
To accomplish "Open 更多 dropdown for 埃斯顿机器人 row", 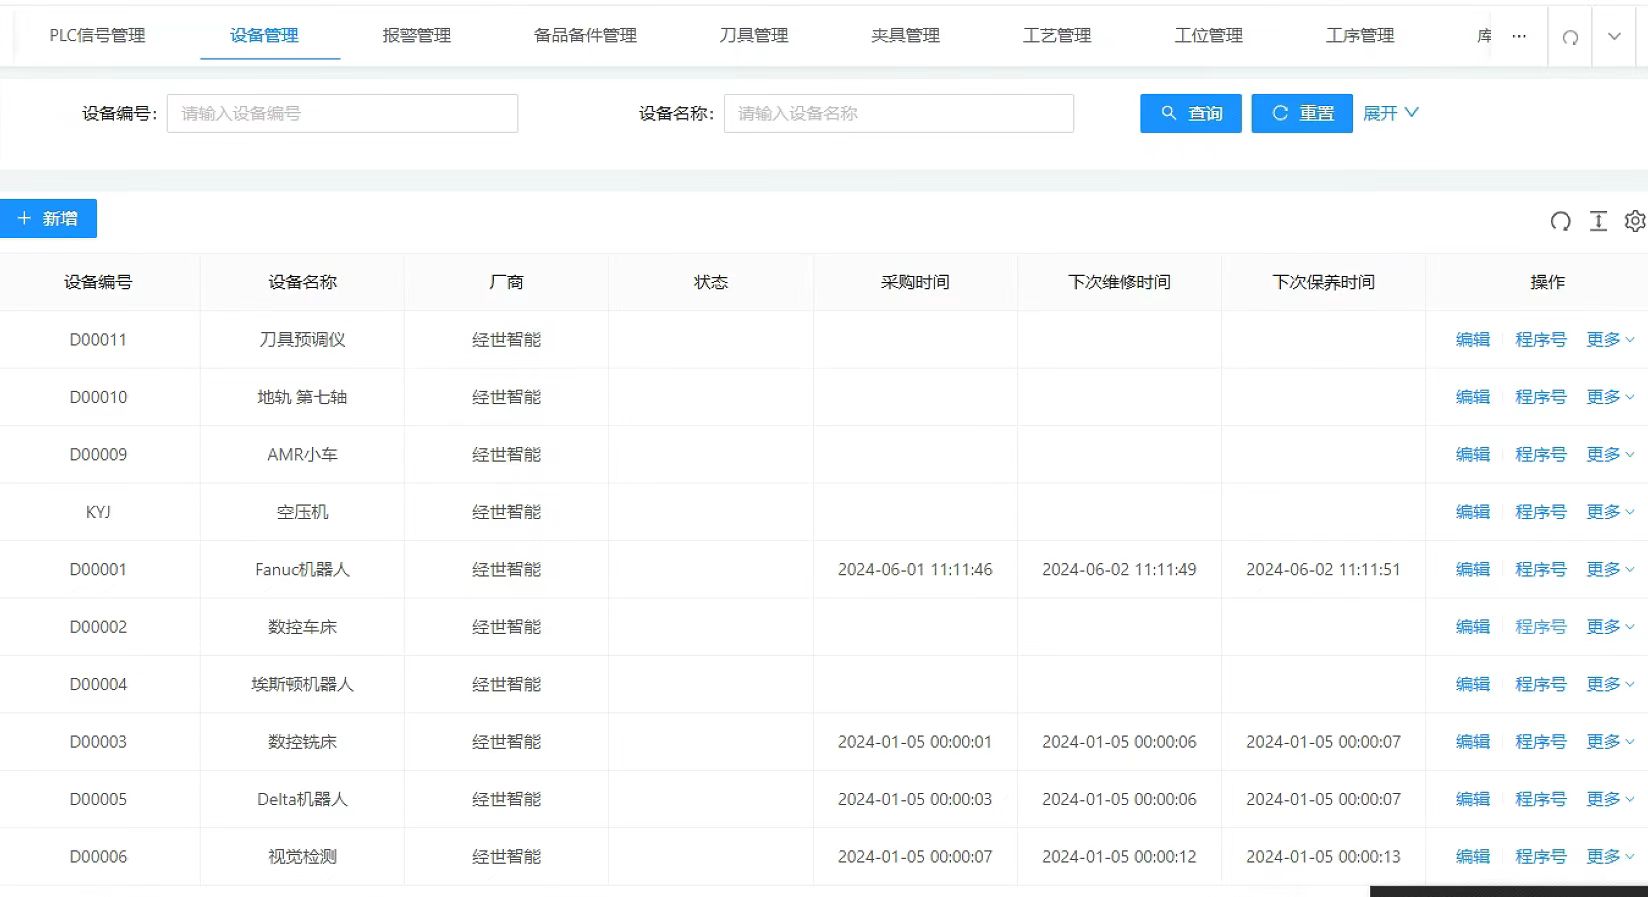I will 1610,684.
